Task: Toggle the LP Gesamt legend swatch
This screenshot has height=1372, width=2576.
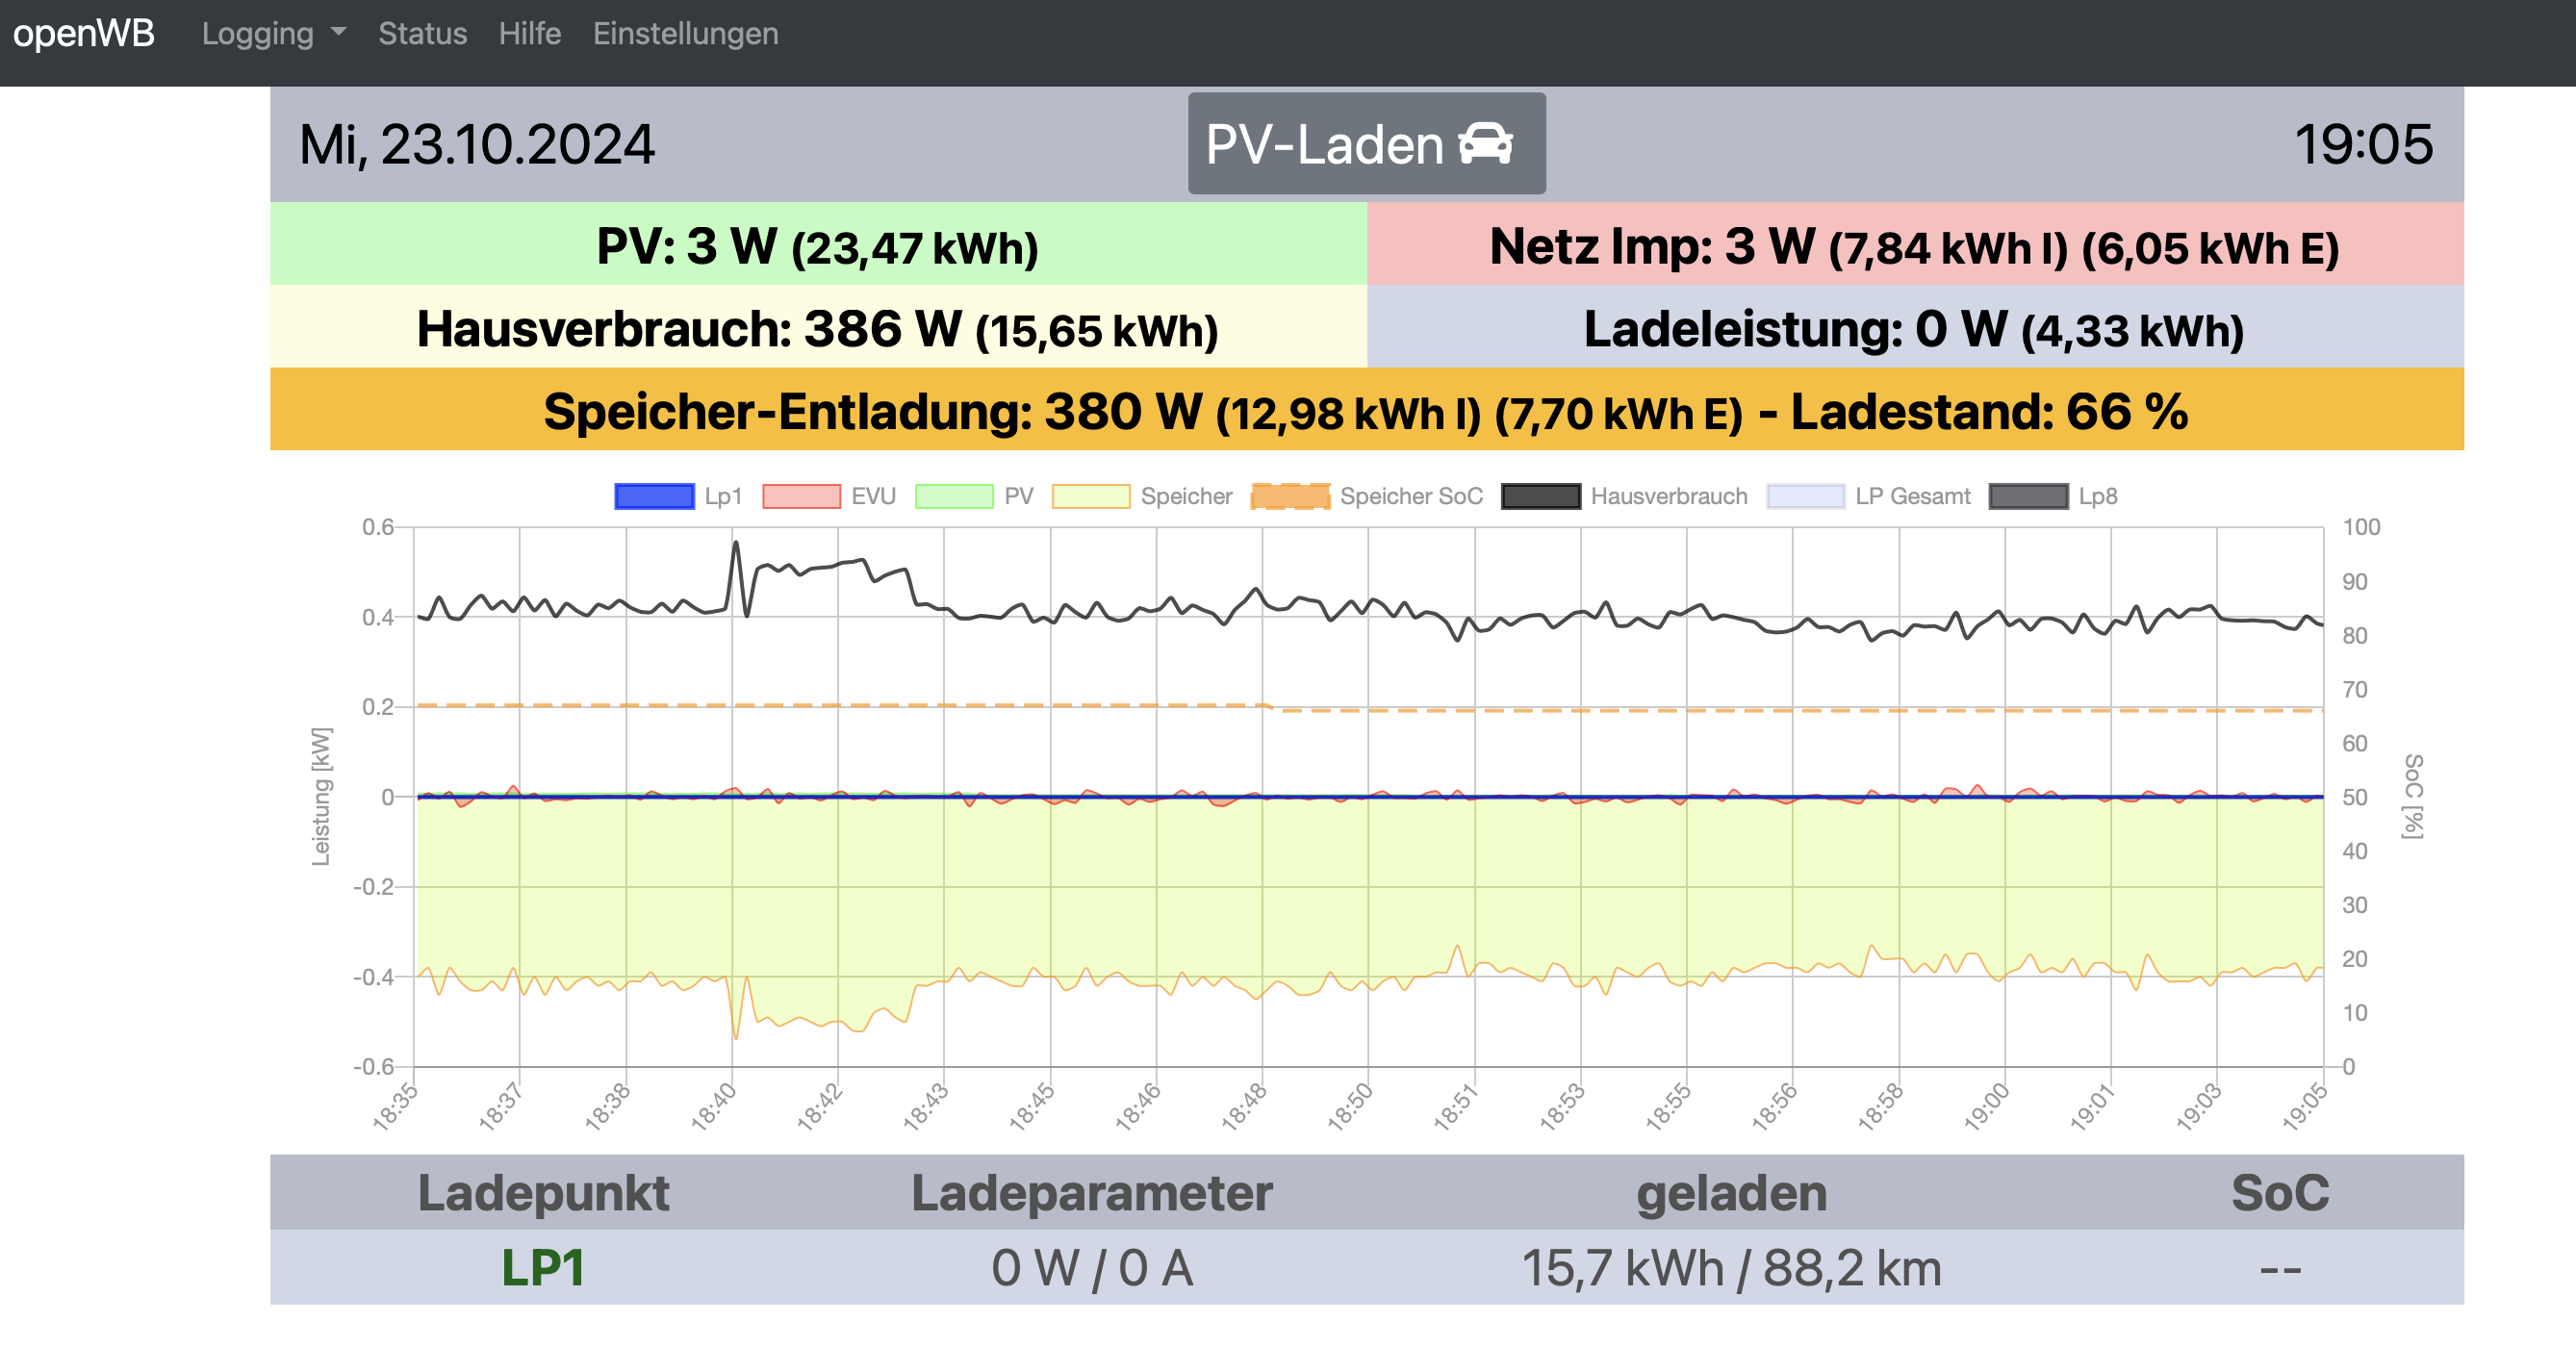Action: (x=1805, y=497)
